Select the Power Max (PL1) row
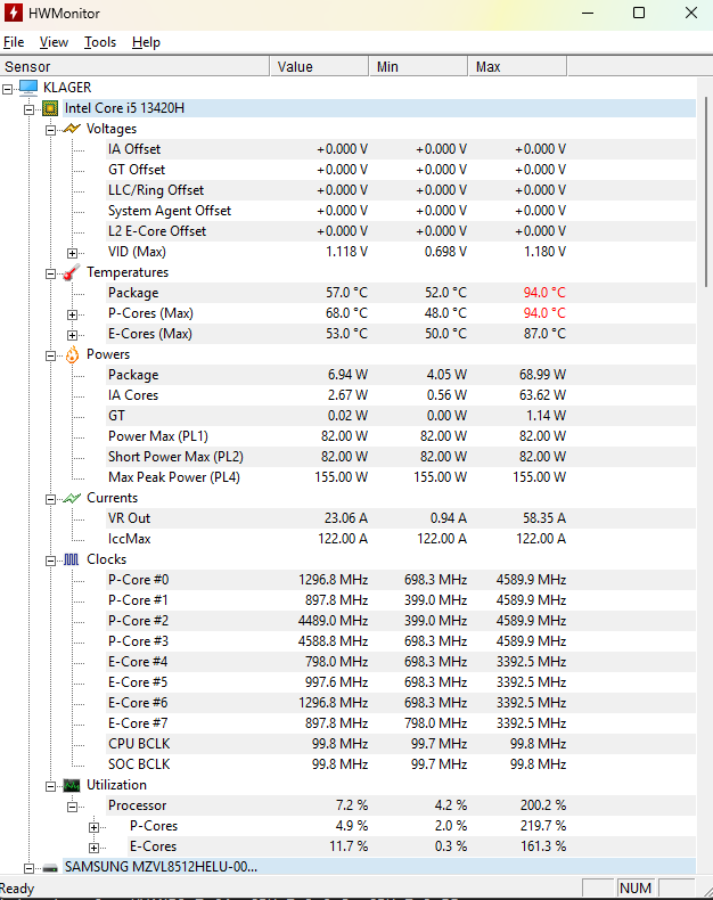713x900 pixels. pyautogui.click(x=401, y=436)
